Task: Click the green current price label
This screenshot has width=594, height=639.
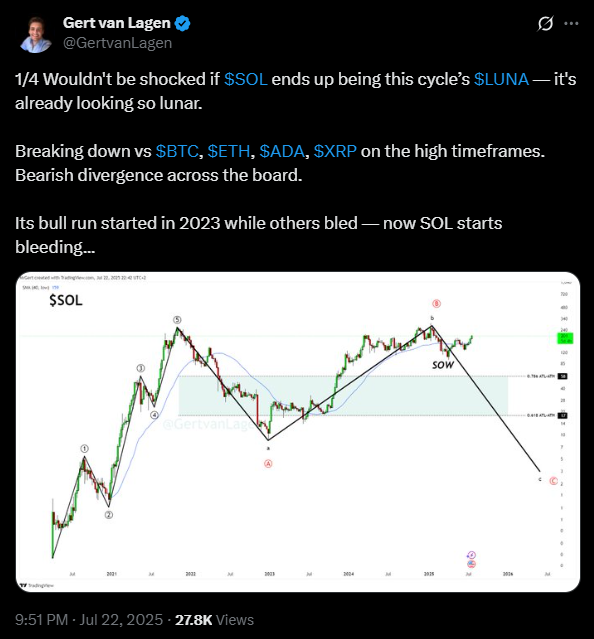Action: (x=565, y=338)
